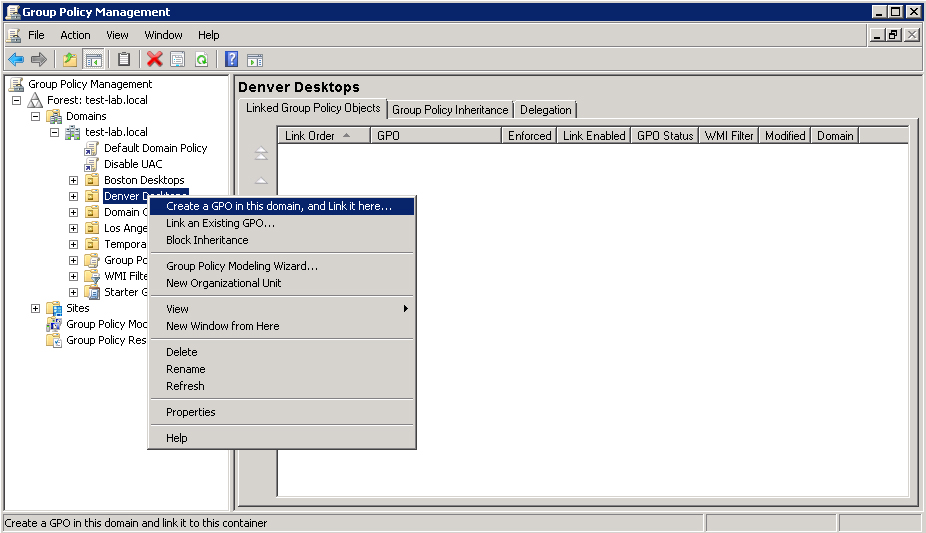
Task: Click the green Refresh toolbar icon
Action: (201, 60)
